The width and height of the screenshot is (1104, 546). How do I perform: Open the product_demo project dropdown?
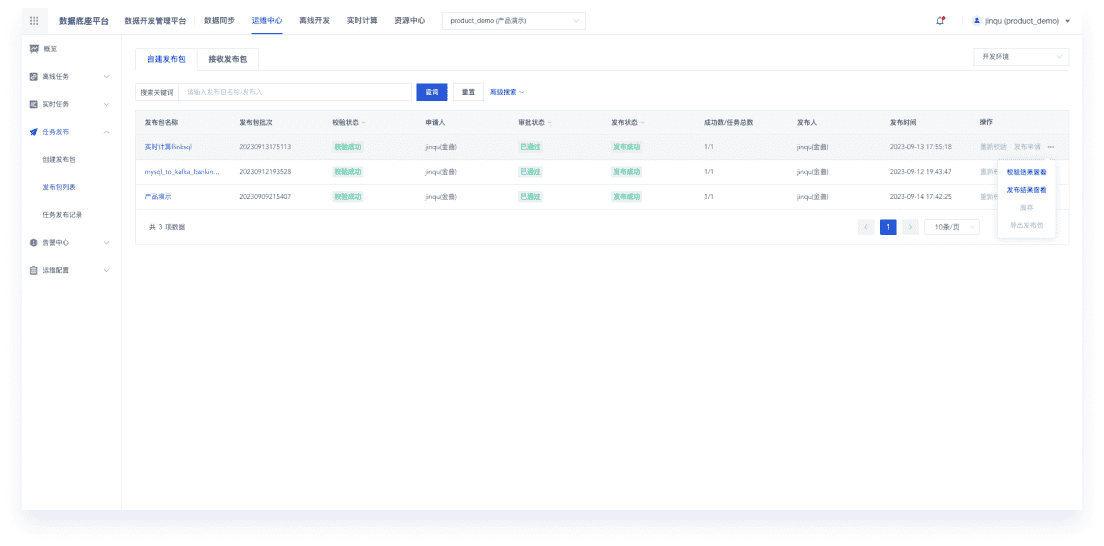513,20
